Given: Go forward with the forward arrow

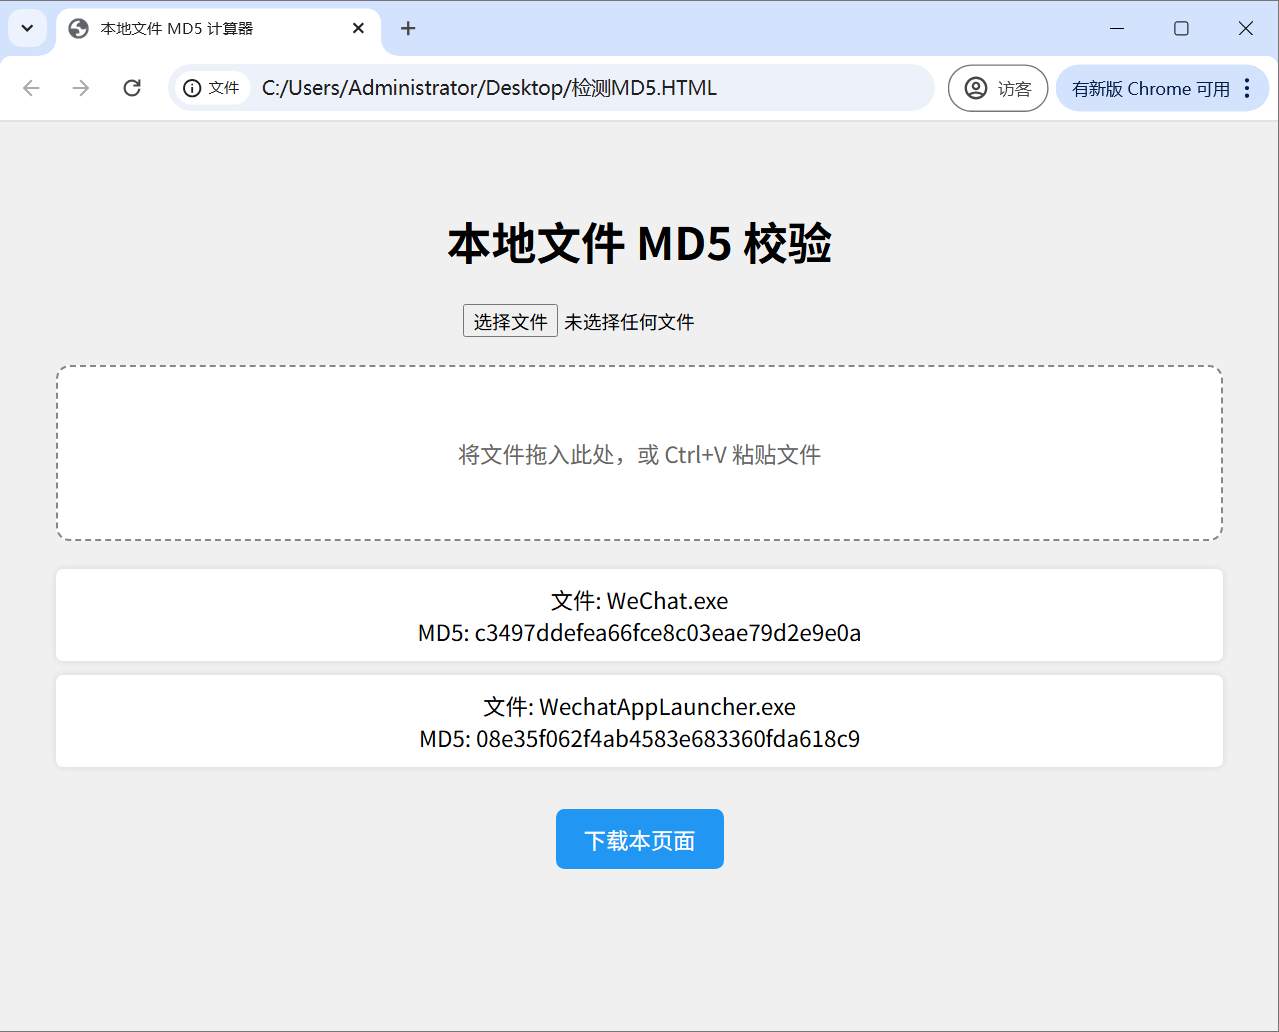Looking at the screenshot, I should click(x=81, y=88).
